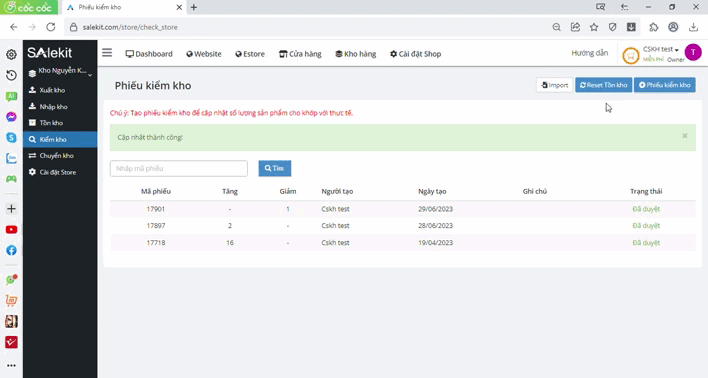Click the Giảm value 1 for slip 17901
Image resolution: width=708 pixels, height=378 pixels.
[x=288, y=209]
